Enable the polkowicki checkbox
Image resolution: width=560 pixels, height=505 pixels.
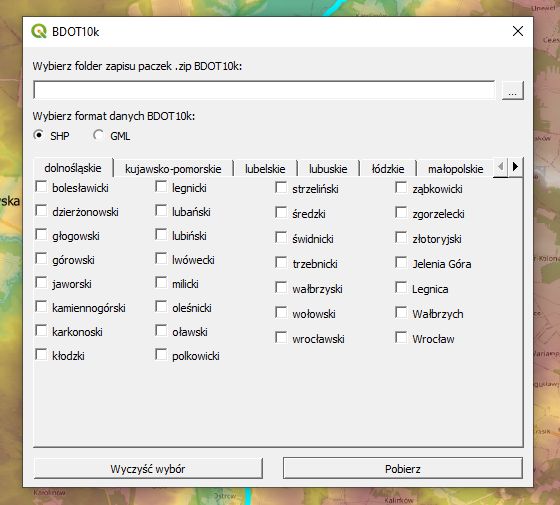tap(161, 355)
